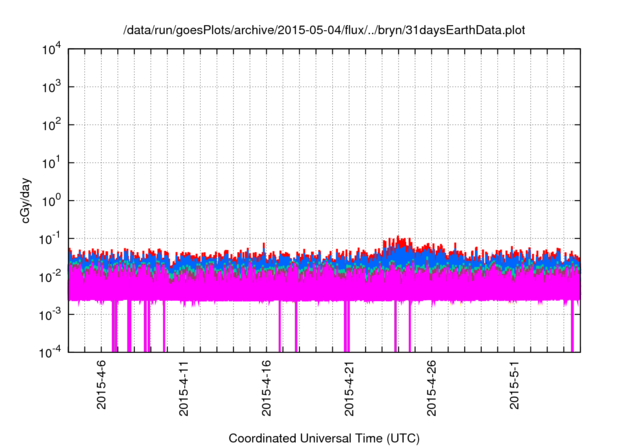Image resolution: width=640 pixels, height=448 pixels.
Task: Click the 10^-2 y-axis tick label
Action: [50, 277]
